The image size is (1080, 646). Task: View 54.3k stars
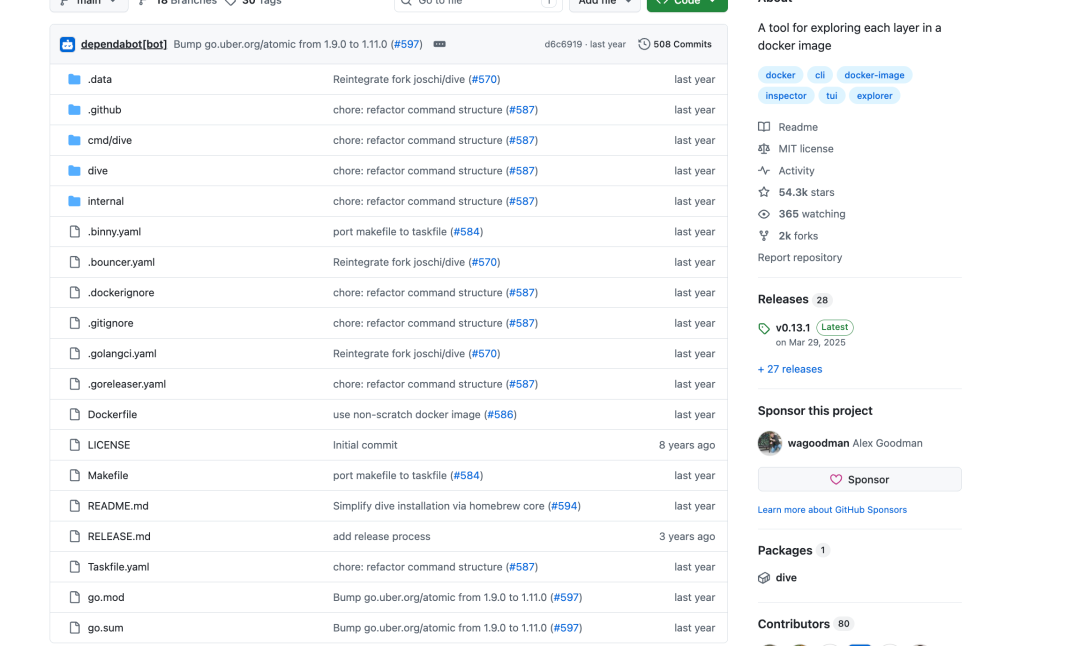tap(807, 192)
